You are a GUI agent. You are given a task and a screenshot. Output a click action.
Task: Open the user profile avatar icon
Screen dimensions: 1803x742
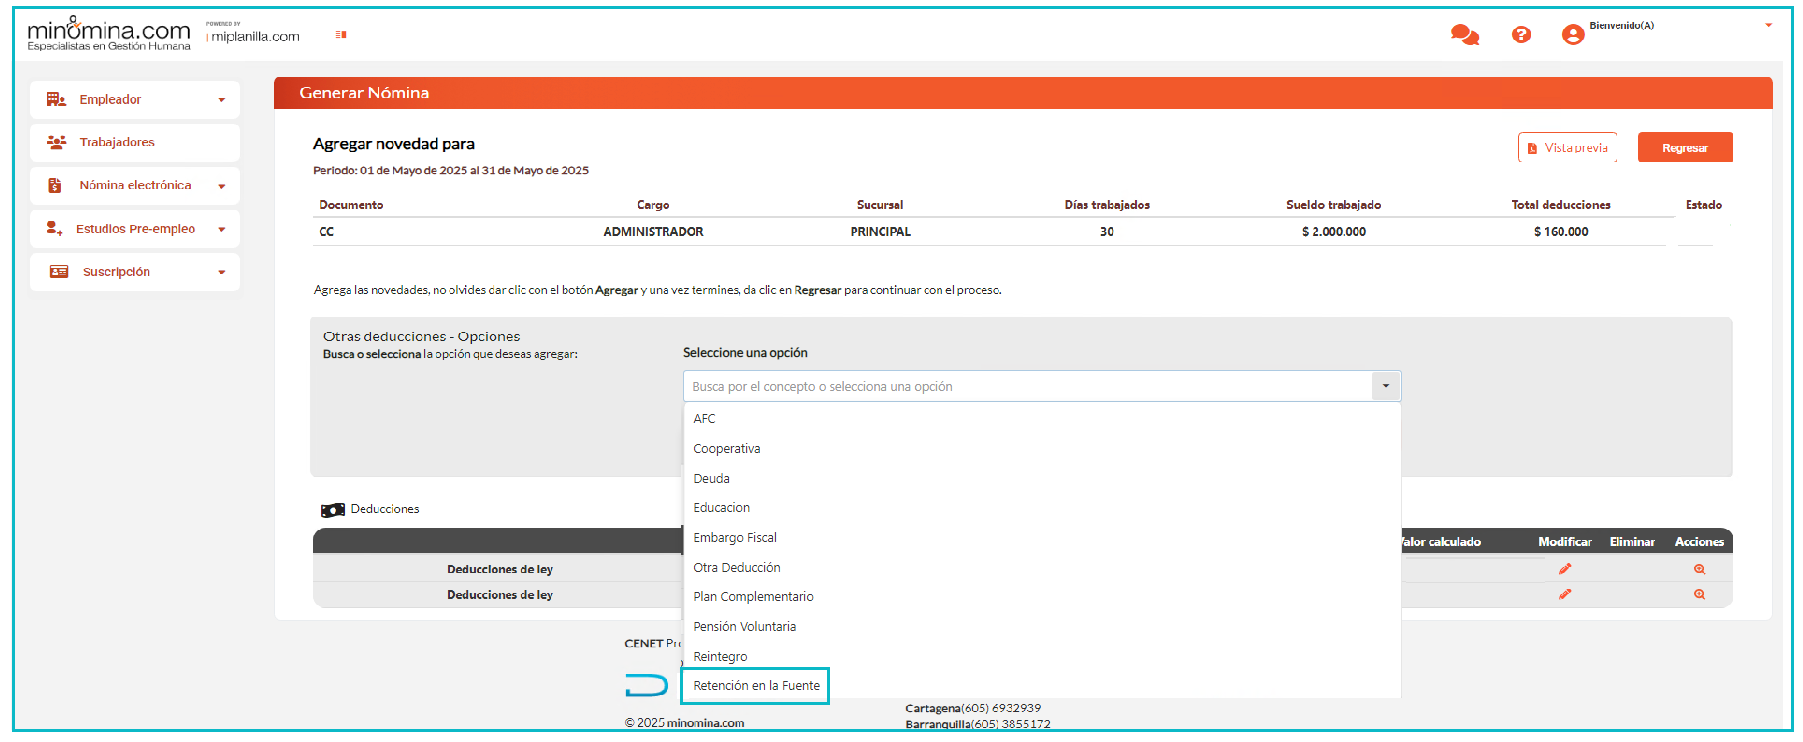(1573, 35)
